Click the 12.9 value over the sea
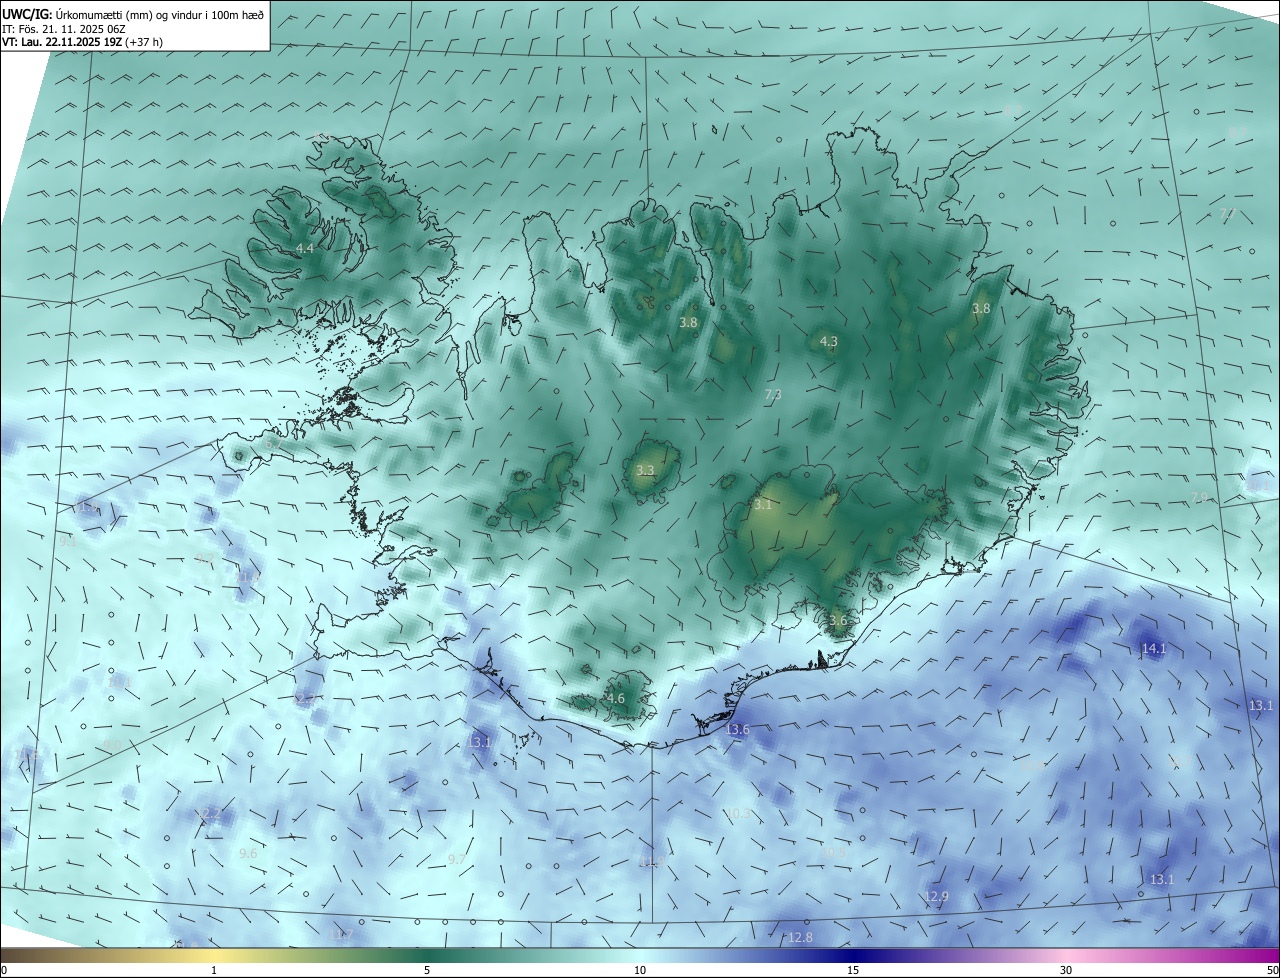 coord(936,897)
